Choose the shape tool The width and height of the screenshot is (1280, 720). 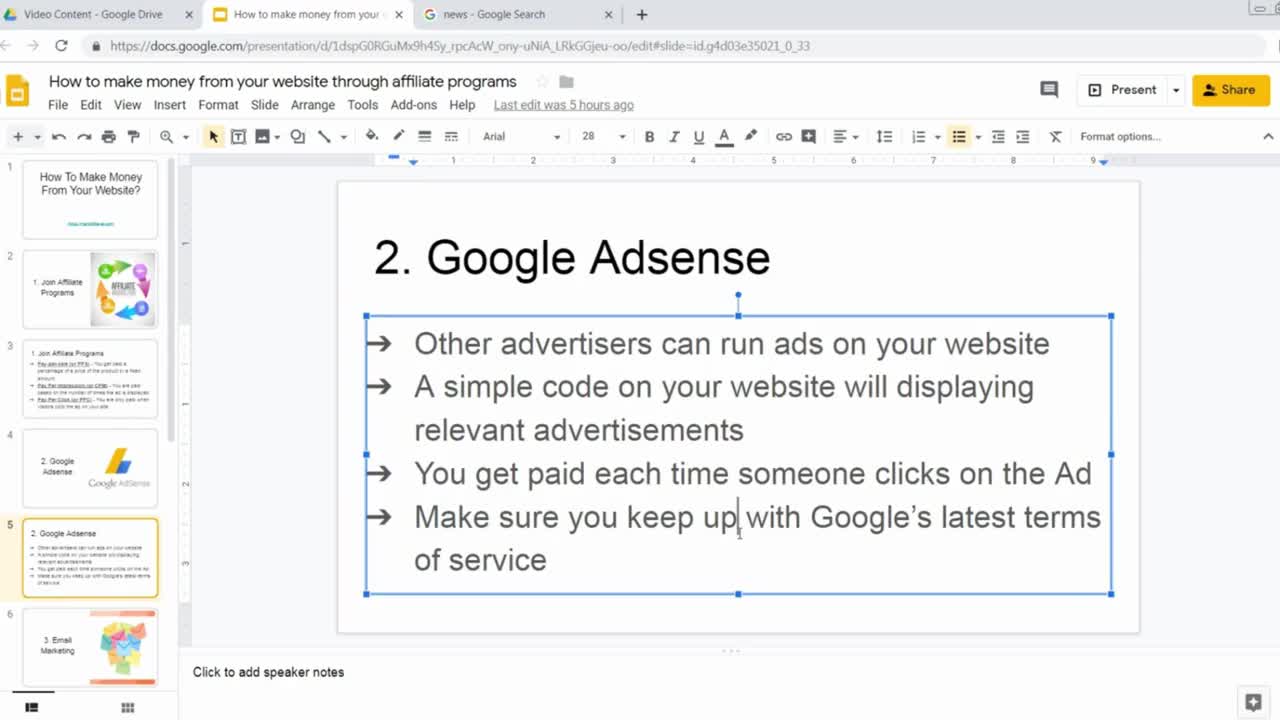(297, 137)
